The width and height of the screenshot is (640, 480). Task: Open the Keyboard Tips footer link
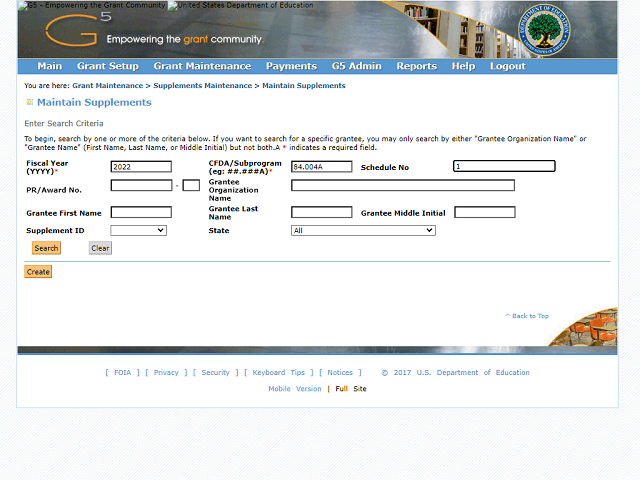pyautogui.click(x=279, y=373)
